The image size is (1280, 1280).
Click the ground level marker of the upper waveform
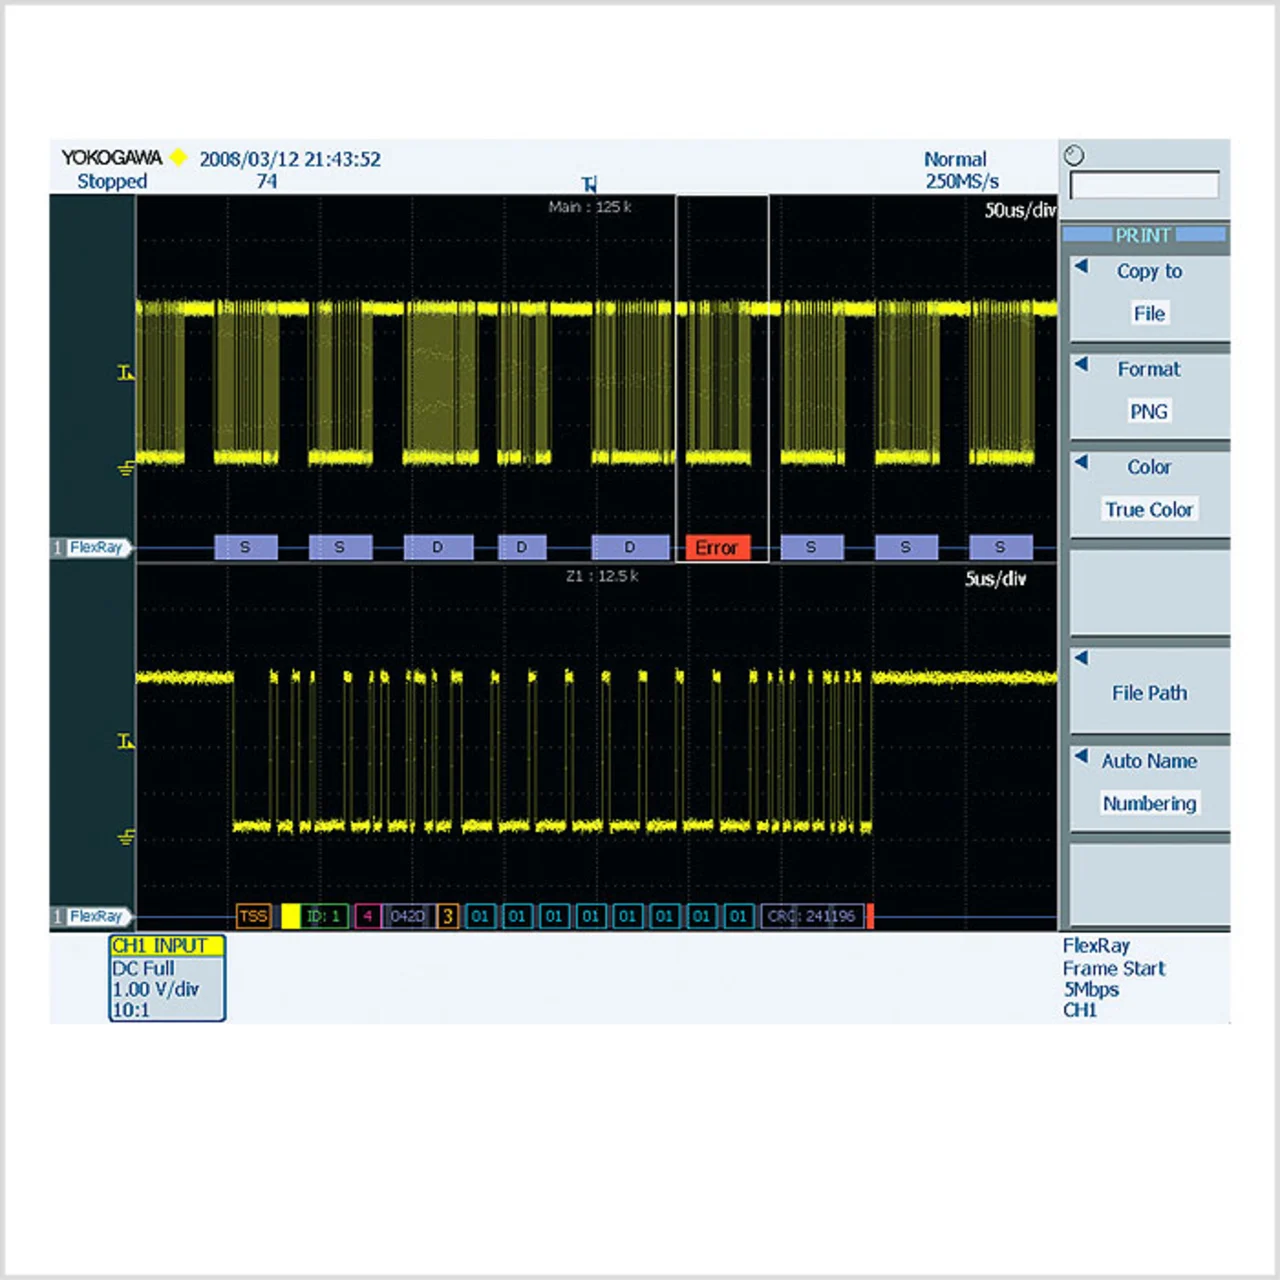click(x=126, y=468)
